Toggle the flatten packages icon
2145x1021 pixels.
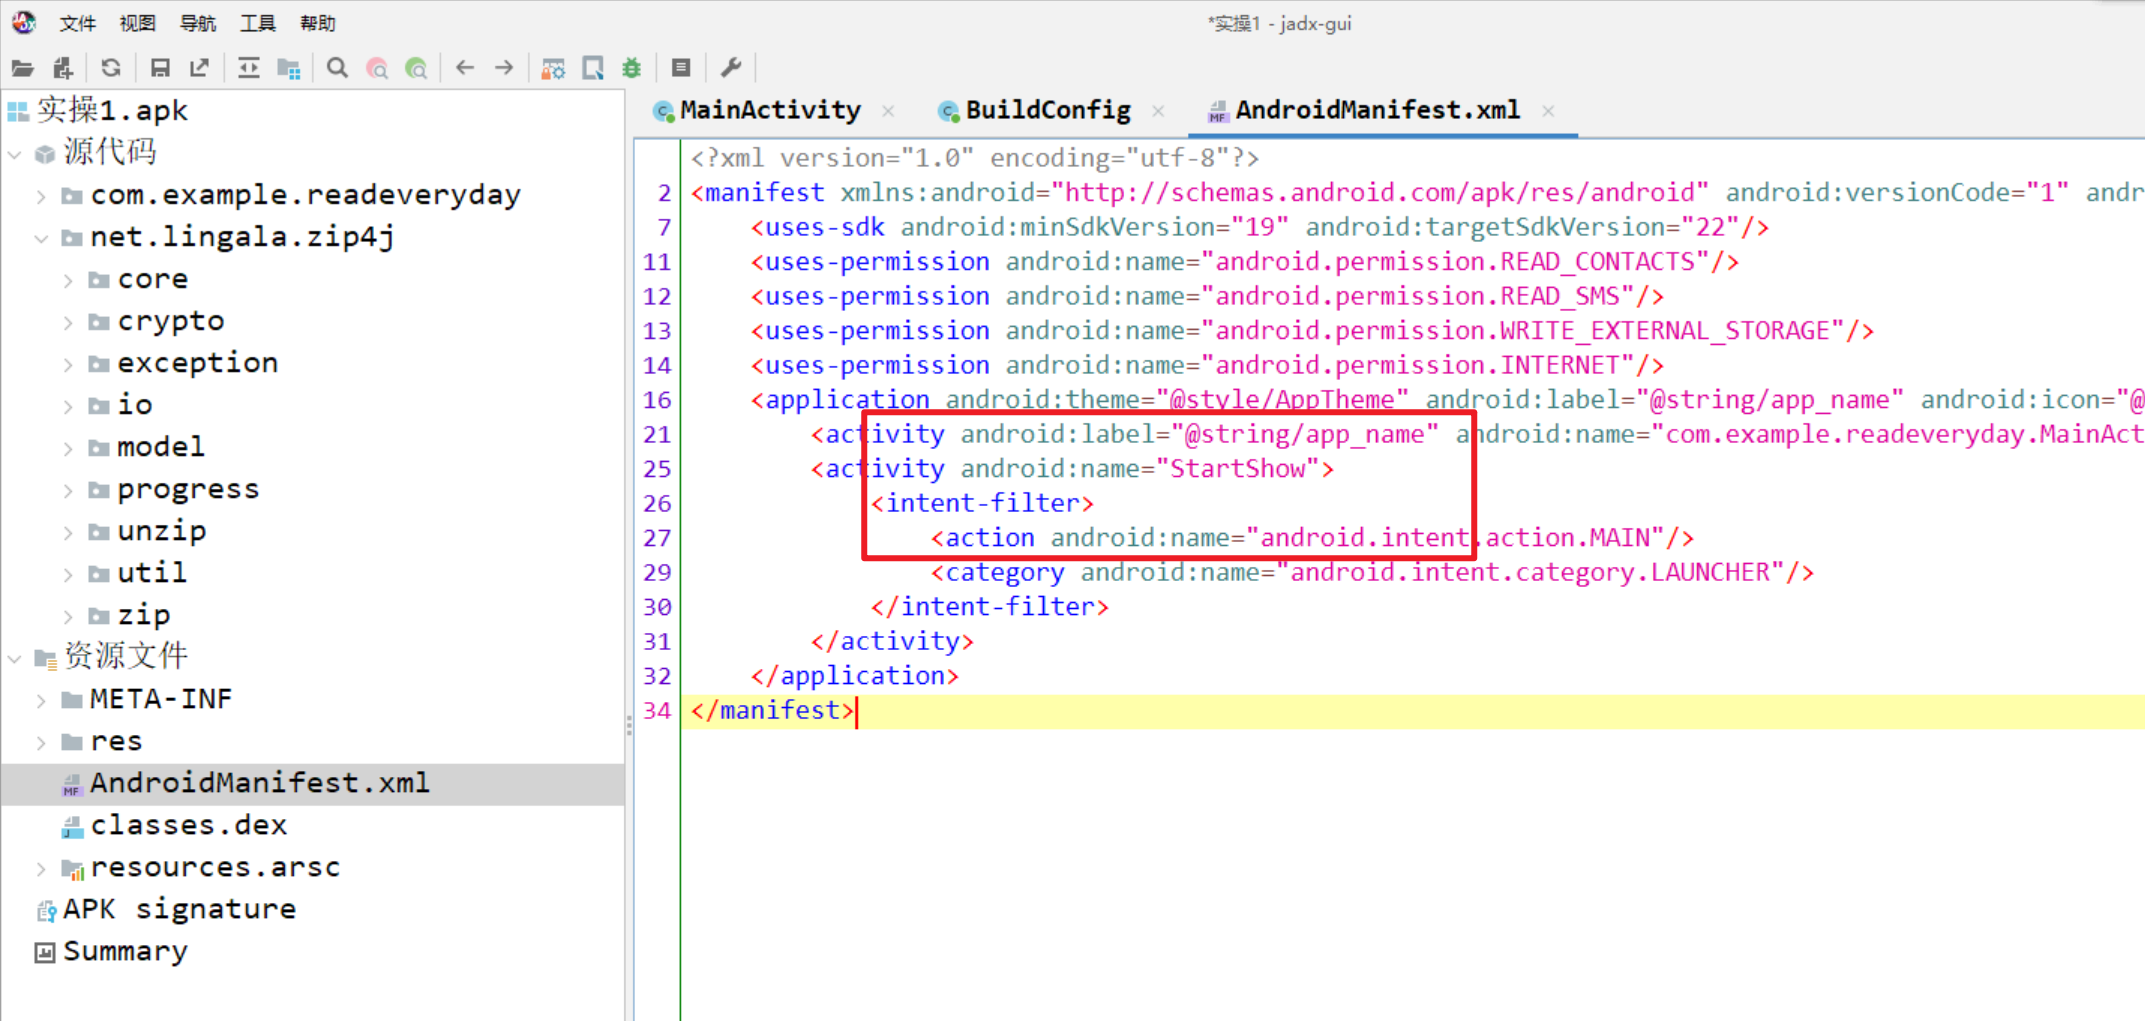tap(289, 68)
